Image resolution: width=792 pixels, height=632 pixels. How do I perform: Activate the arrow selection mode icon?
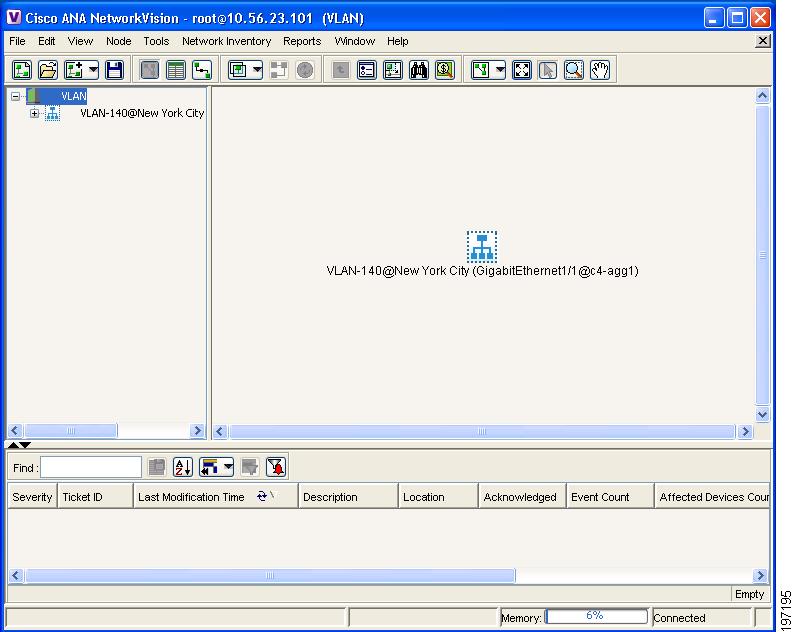pyautogui.click(x=548, y=70)
